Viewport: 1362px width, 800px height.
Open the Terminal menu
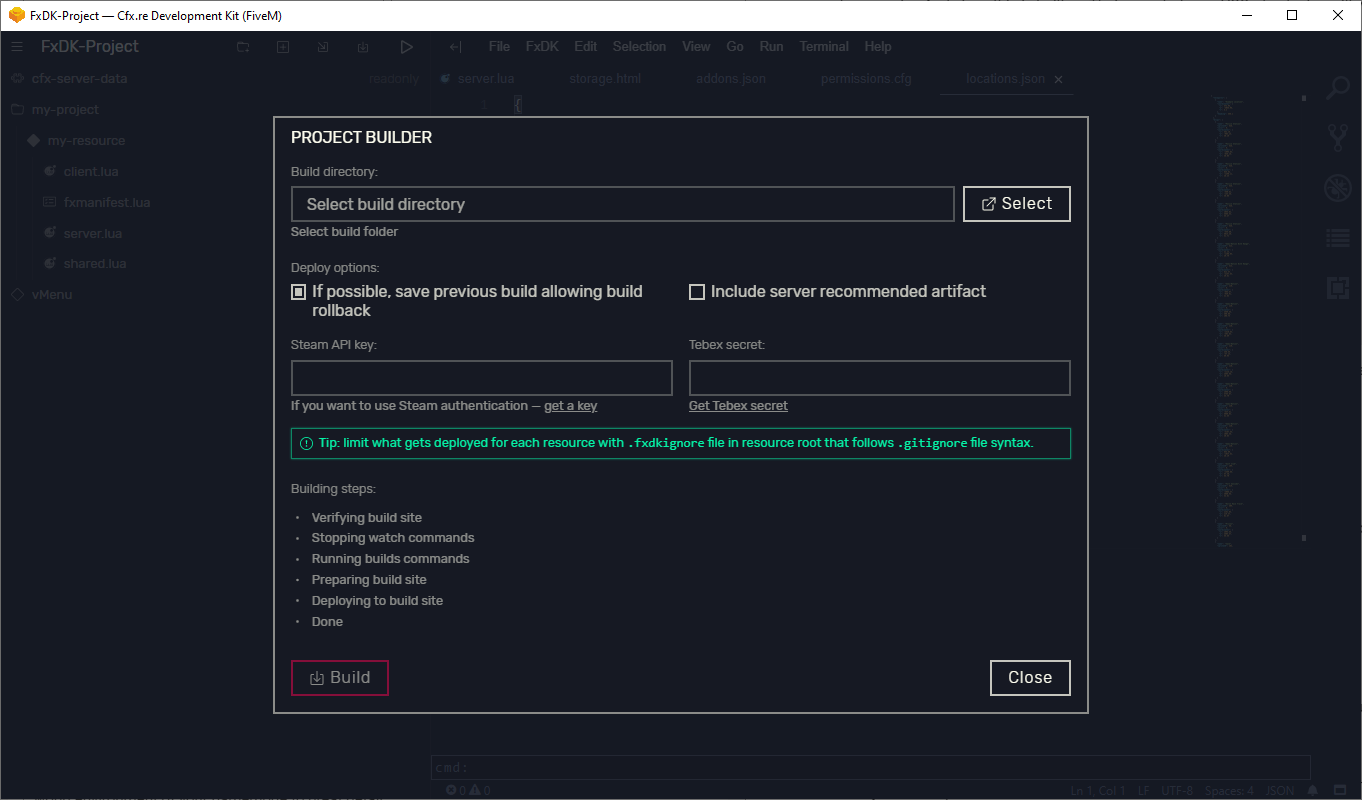824,47
